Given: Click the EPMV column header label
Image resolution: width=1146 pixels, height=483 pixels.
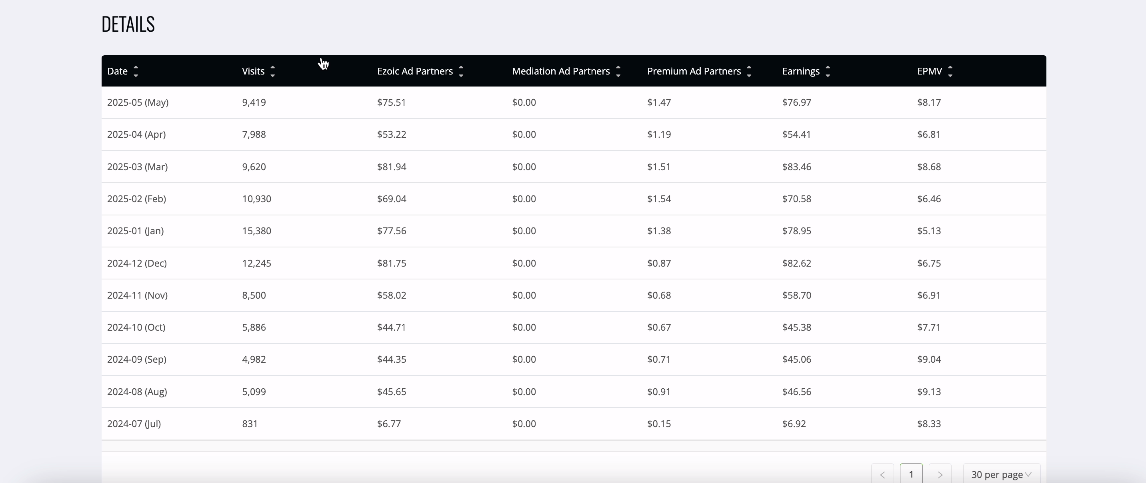Looking at the screenshot, I should pos(930,72).
